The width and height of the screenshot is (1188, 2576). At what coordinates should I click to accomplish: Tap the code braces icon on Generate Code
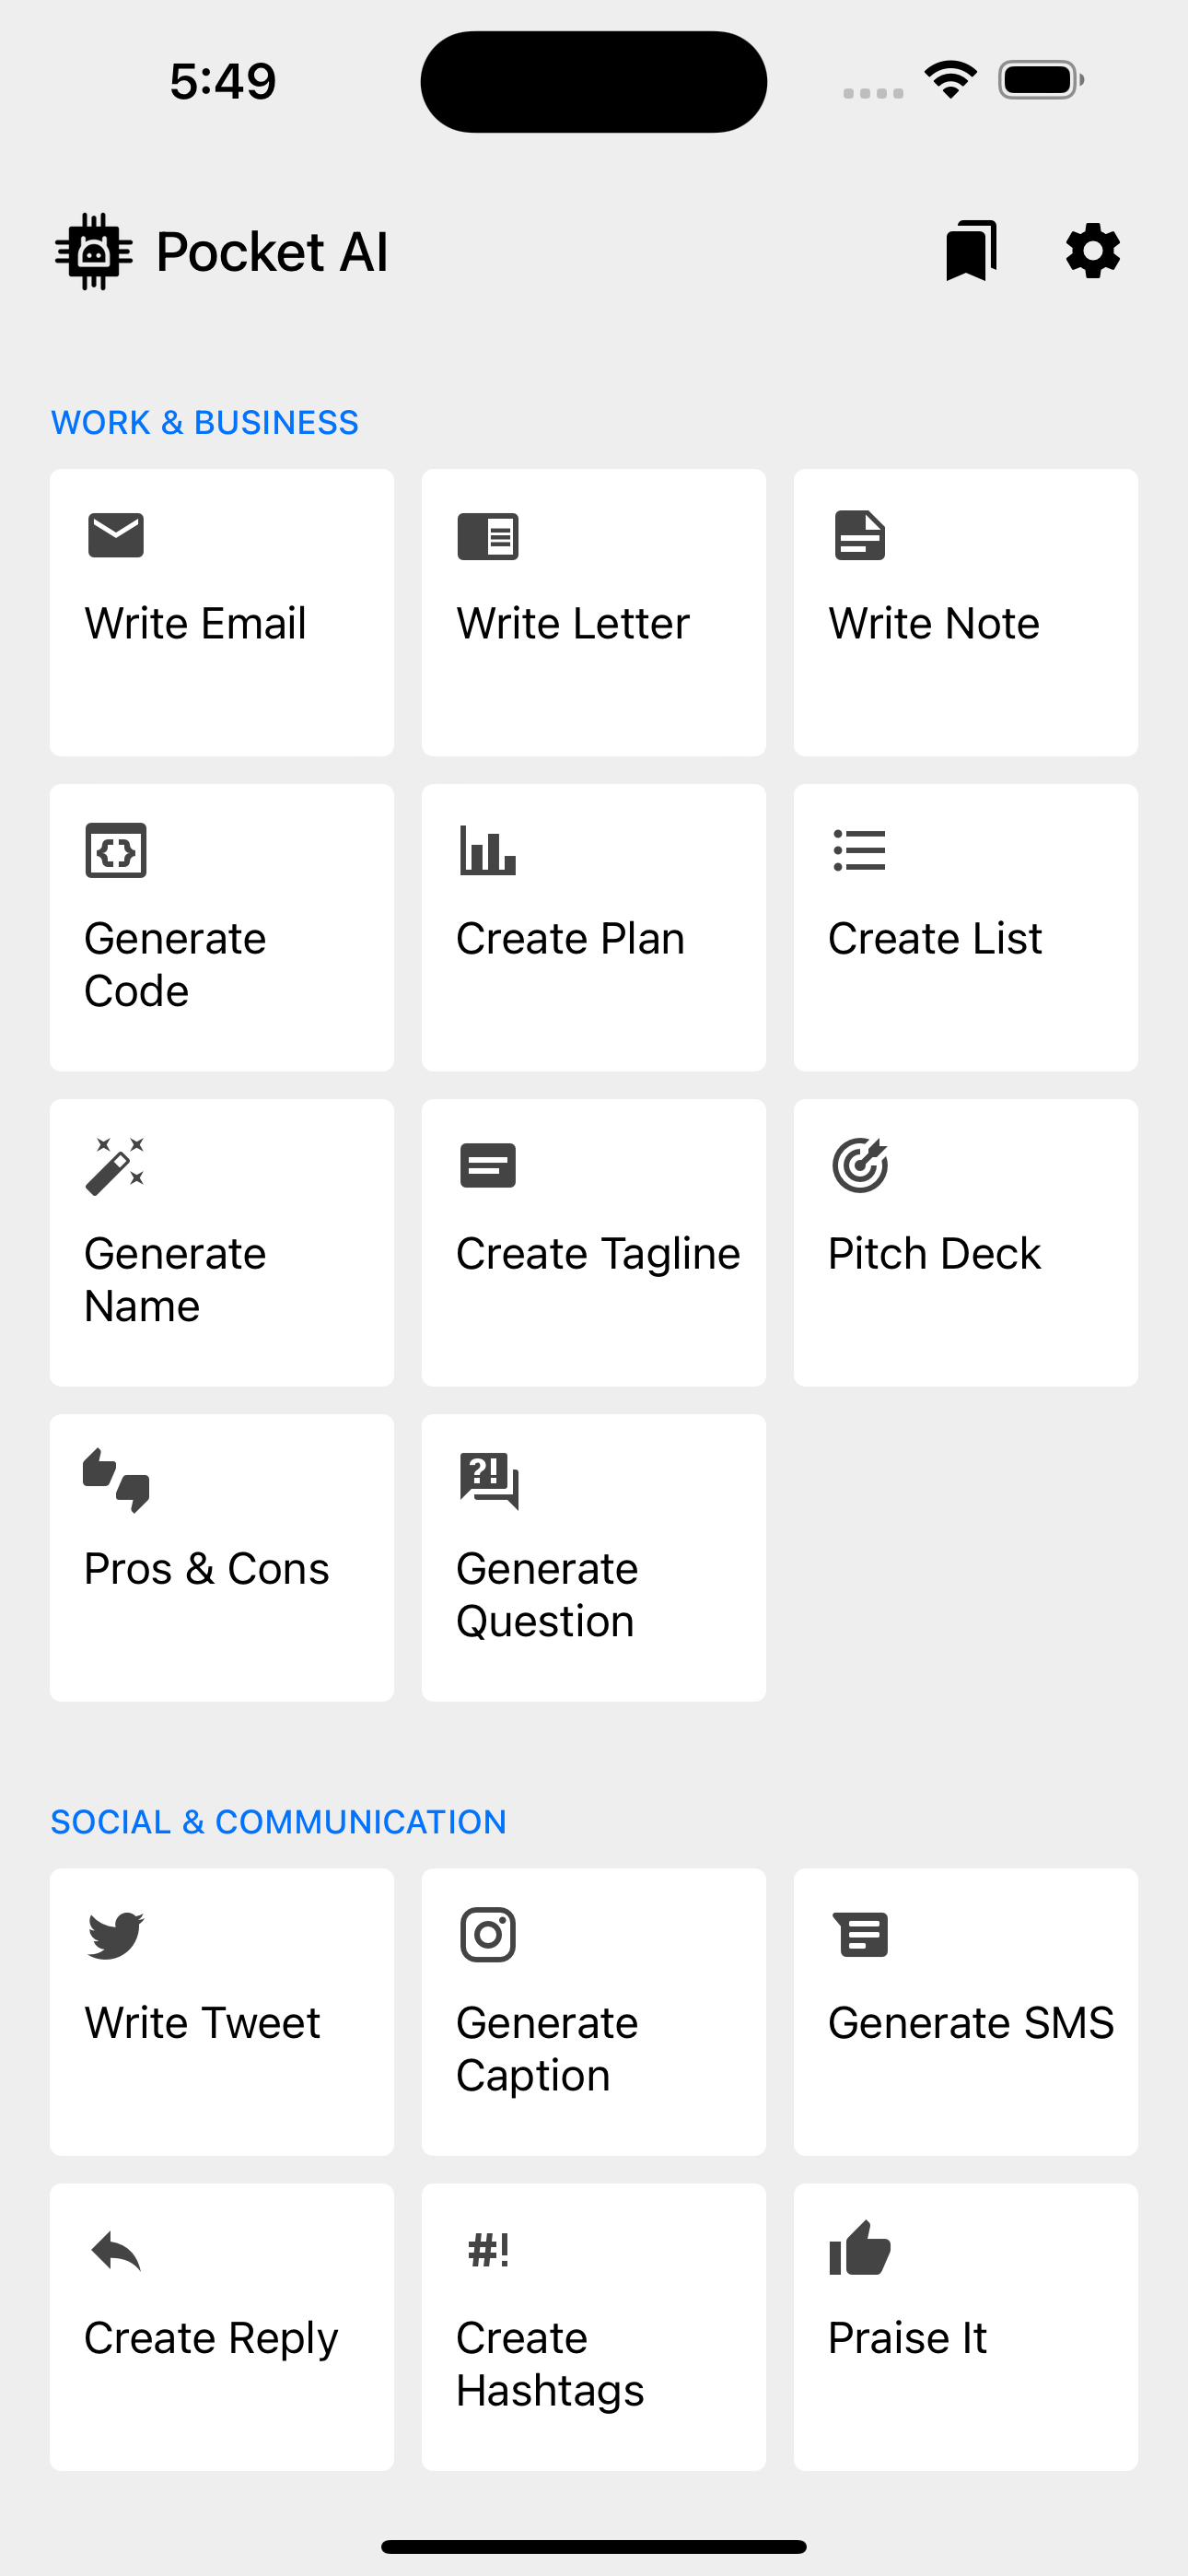point(116,850)
